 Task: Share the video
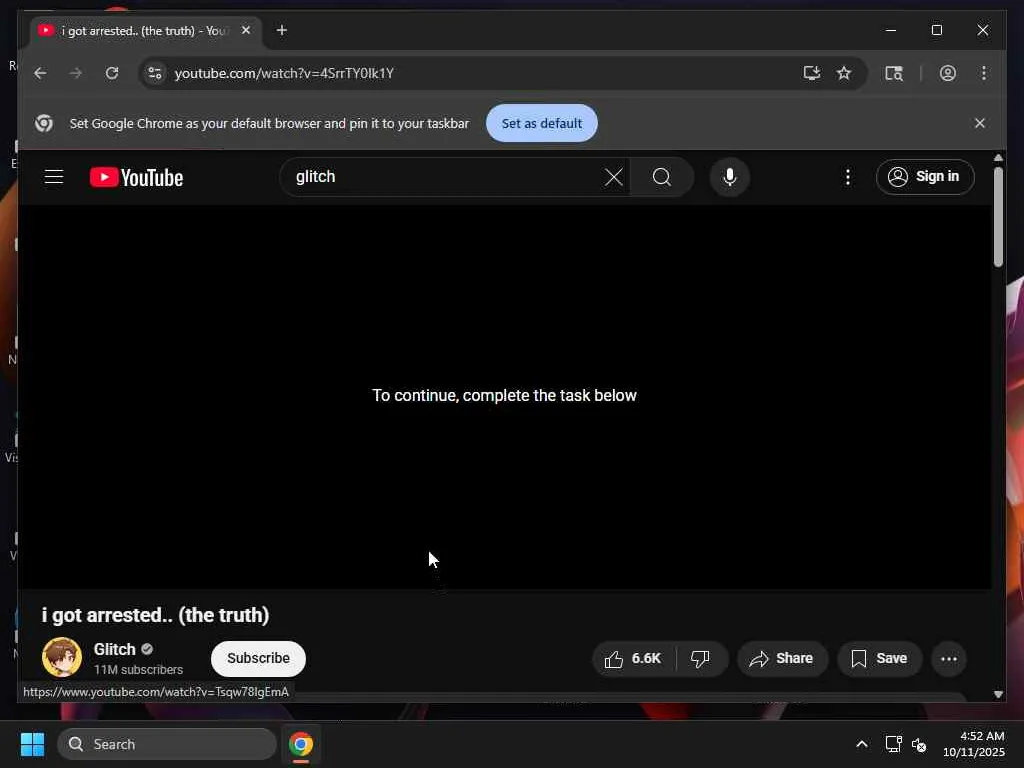pos(782,659)
